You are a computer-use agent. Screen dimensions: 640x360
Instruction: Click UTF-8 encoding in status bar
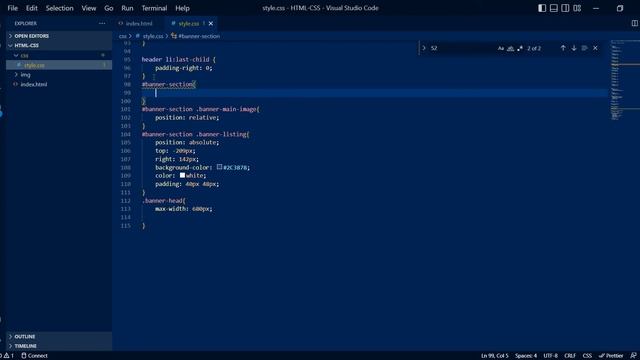coord(551,356)
